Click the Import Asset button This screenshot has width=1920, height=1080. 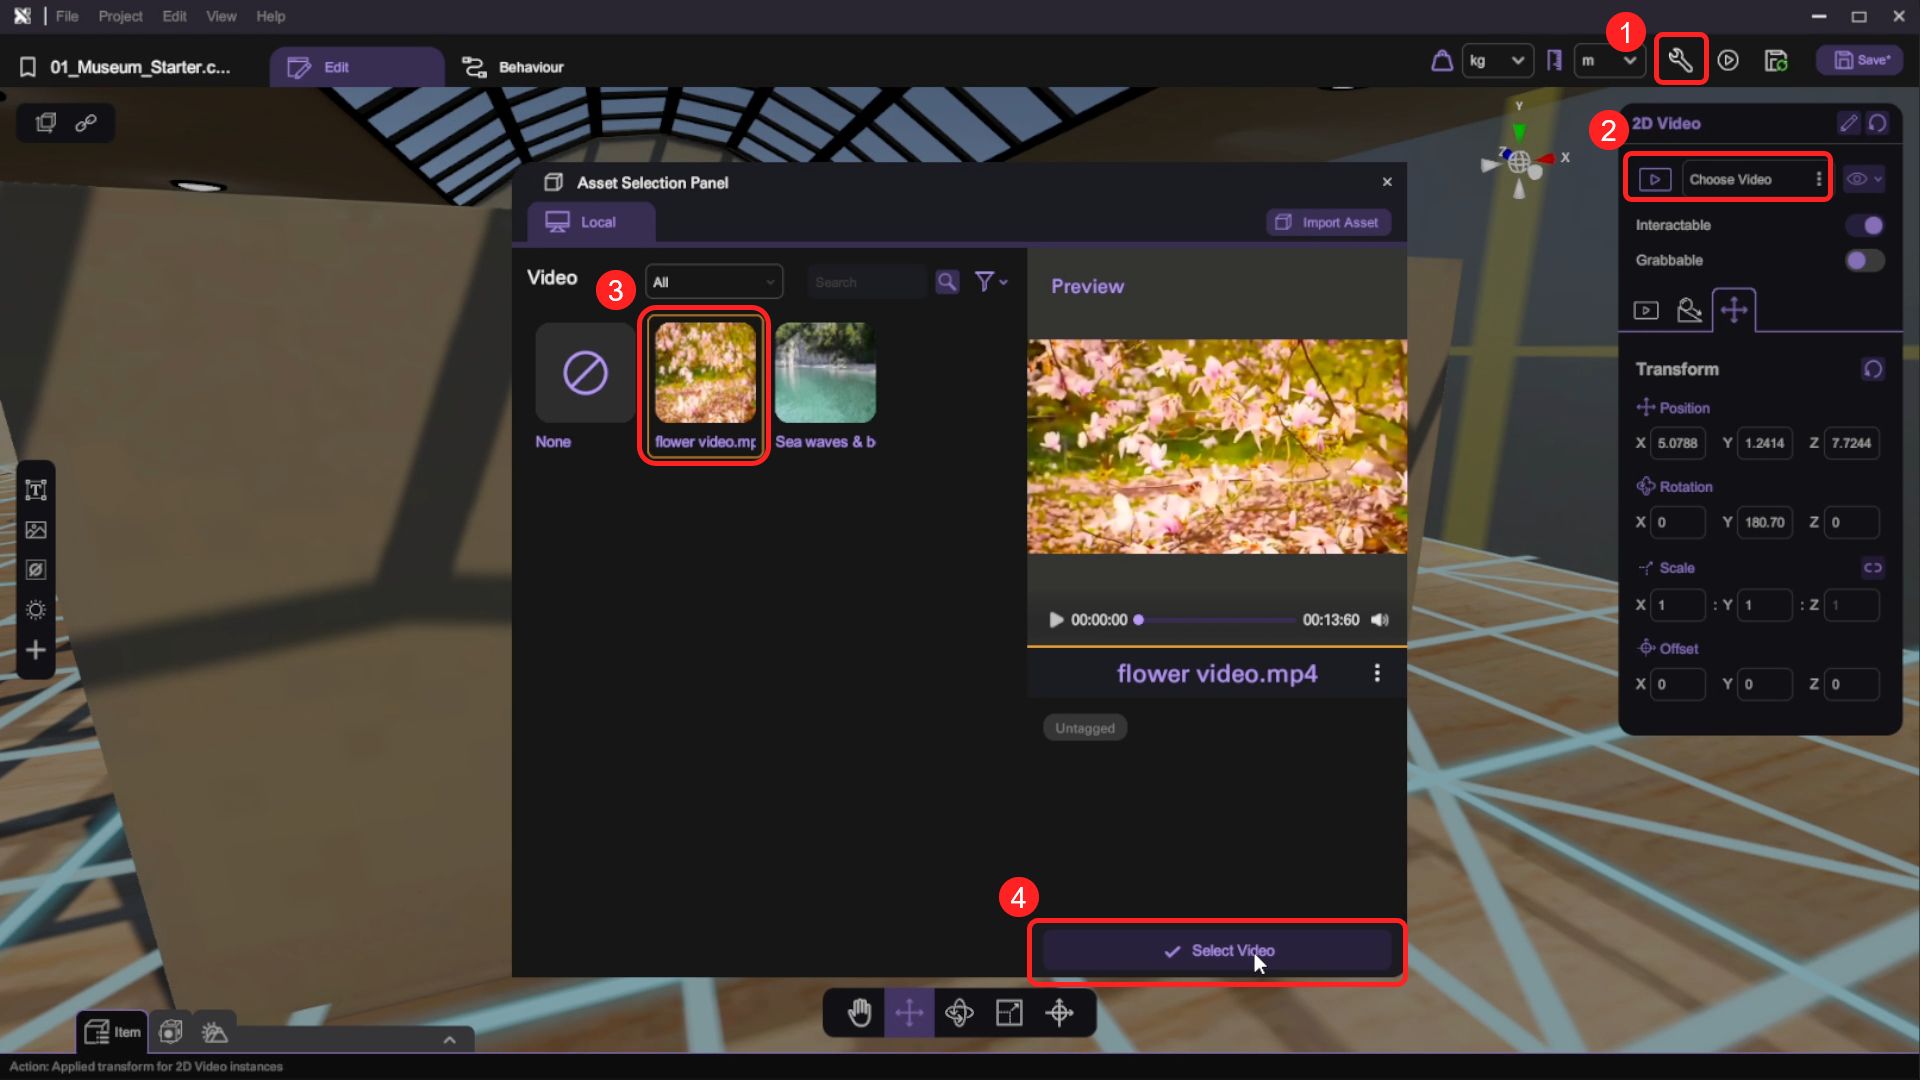tap(1328, 222)
